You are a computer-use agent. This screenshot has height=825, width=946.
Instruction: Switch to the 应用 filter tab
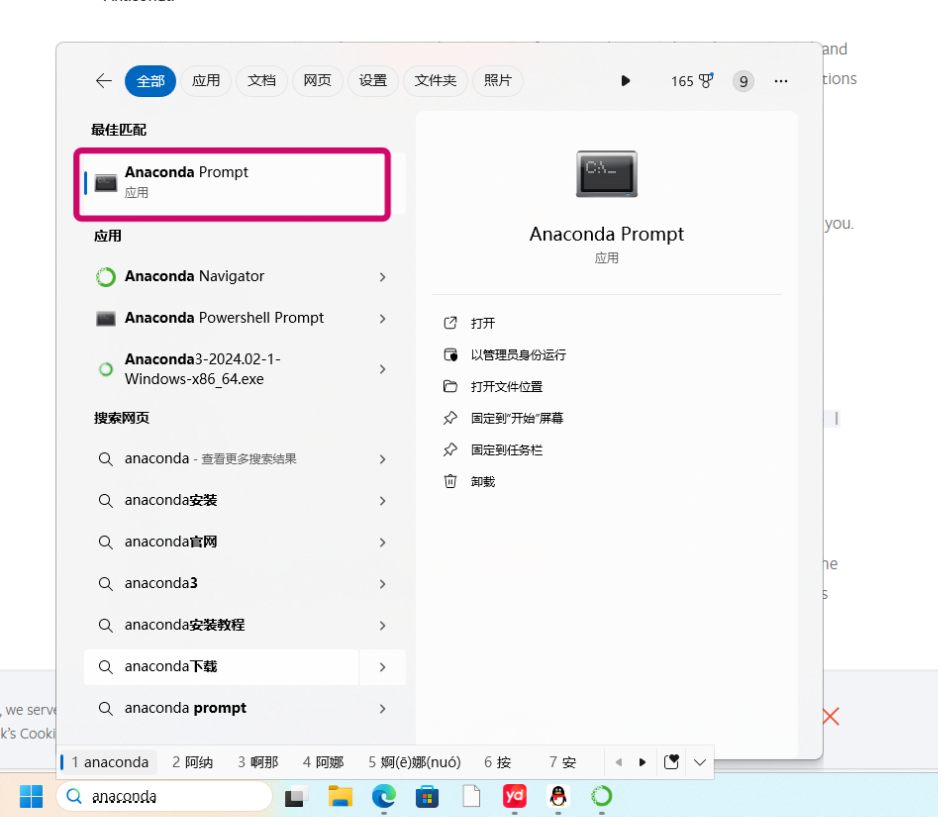coord(206,81)
